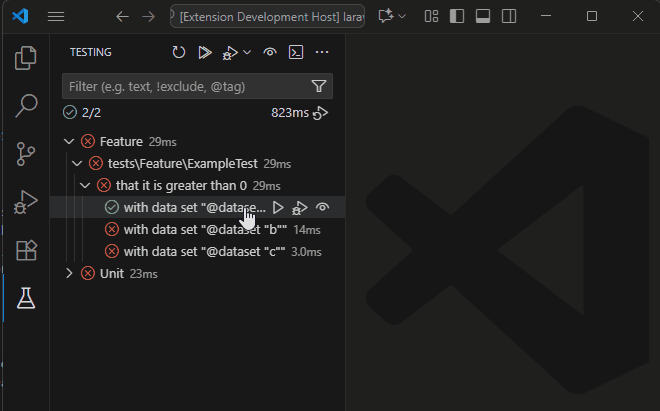Open the debug tests dropdown arrow

(247, 52)
